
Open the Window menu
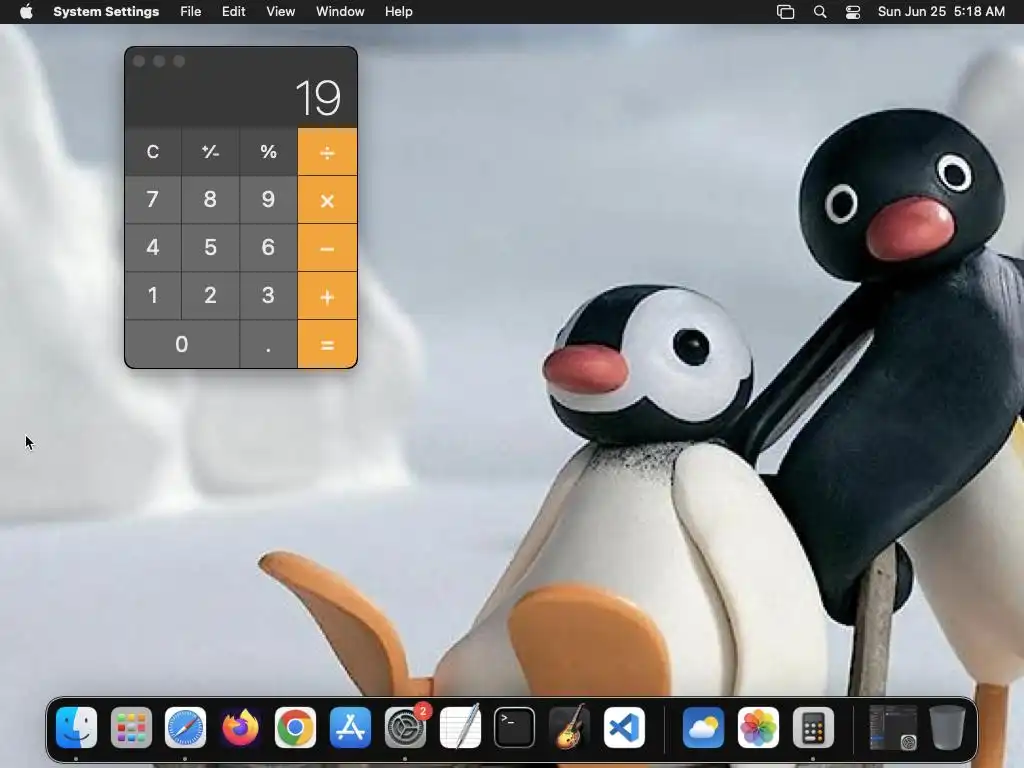(x=340, y=12)
